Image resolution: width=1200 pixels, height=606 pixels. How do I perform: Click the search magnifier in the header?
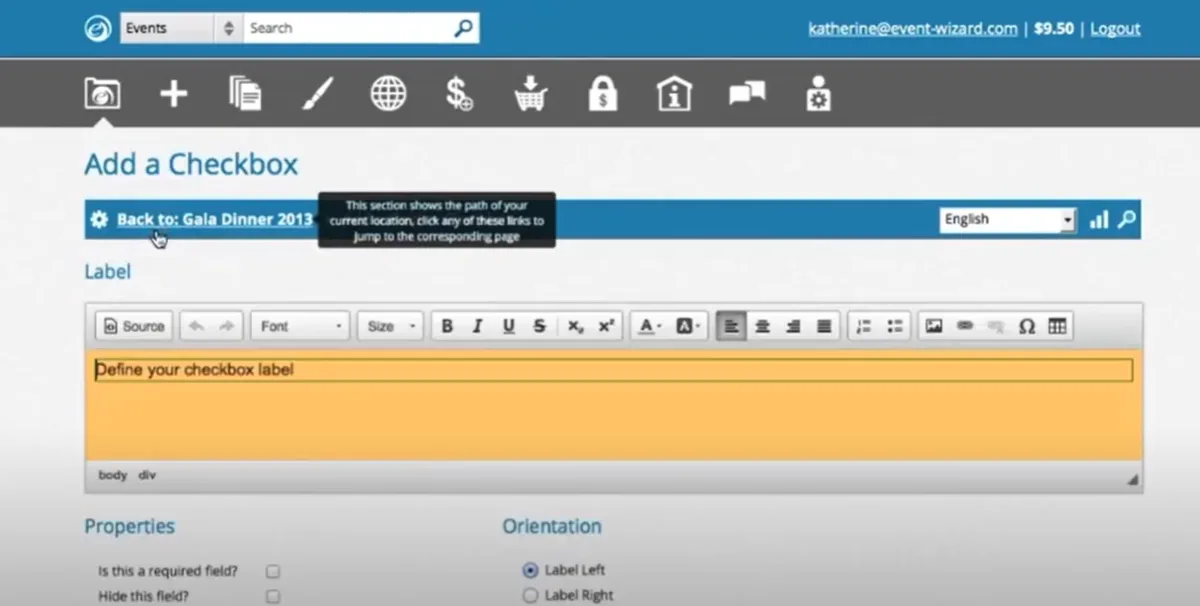(x=463, y=28)
